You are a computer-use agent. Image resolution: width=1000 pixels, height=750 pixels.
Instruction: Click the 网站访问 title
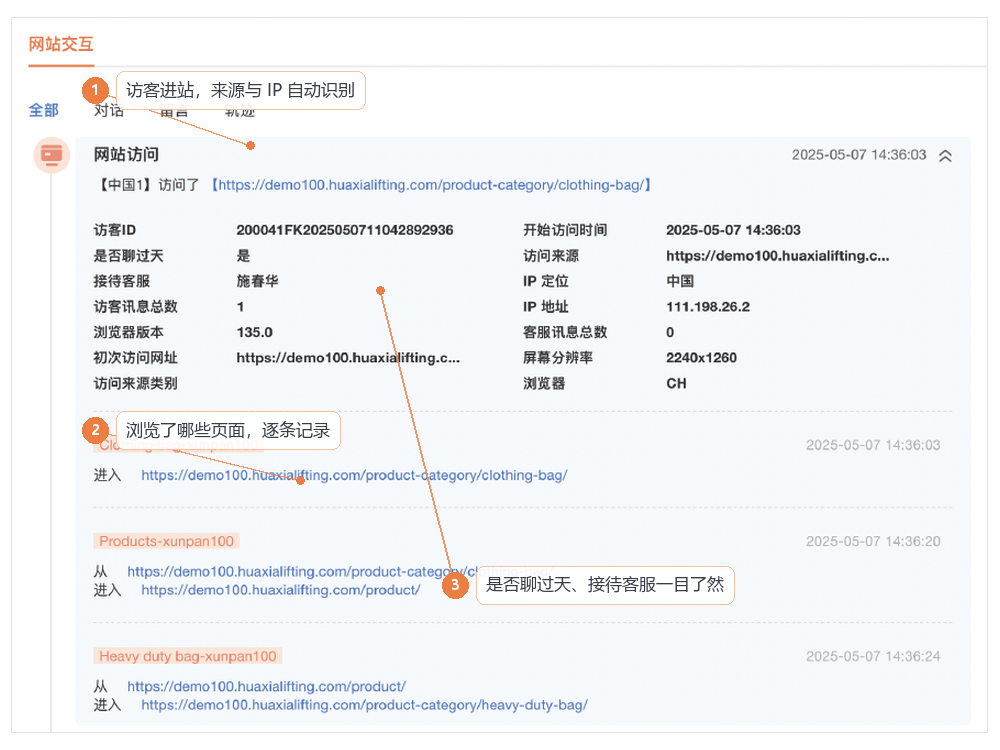point(126,154)
